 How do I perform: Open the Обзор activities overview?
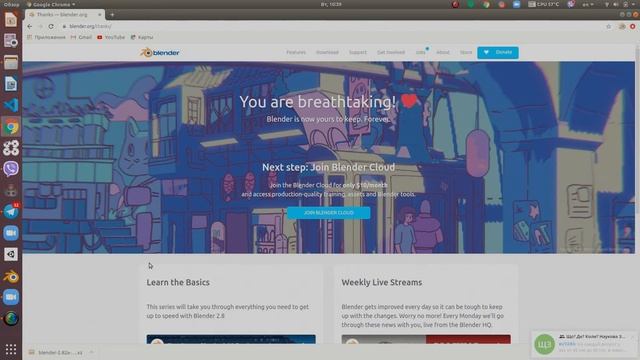(x=11, y=4)
